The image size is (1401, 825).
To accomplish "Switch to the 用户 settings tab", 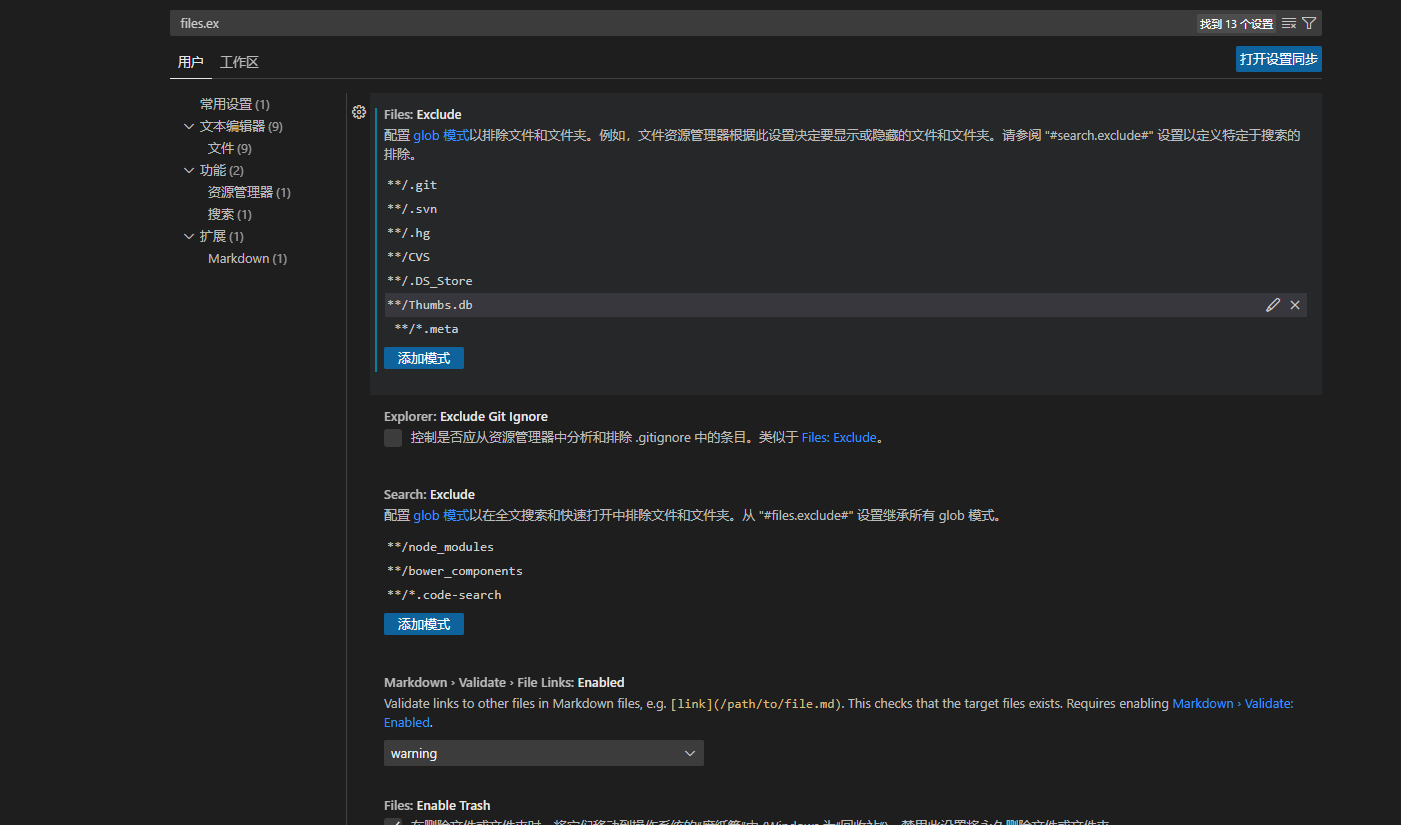I will 190,62.
